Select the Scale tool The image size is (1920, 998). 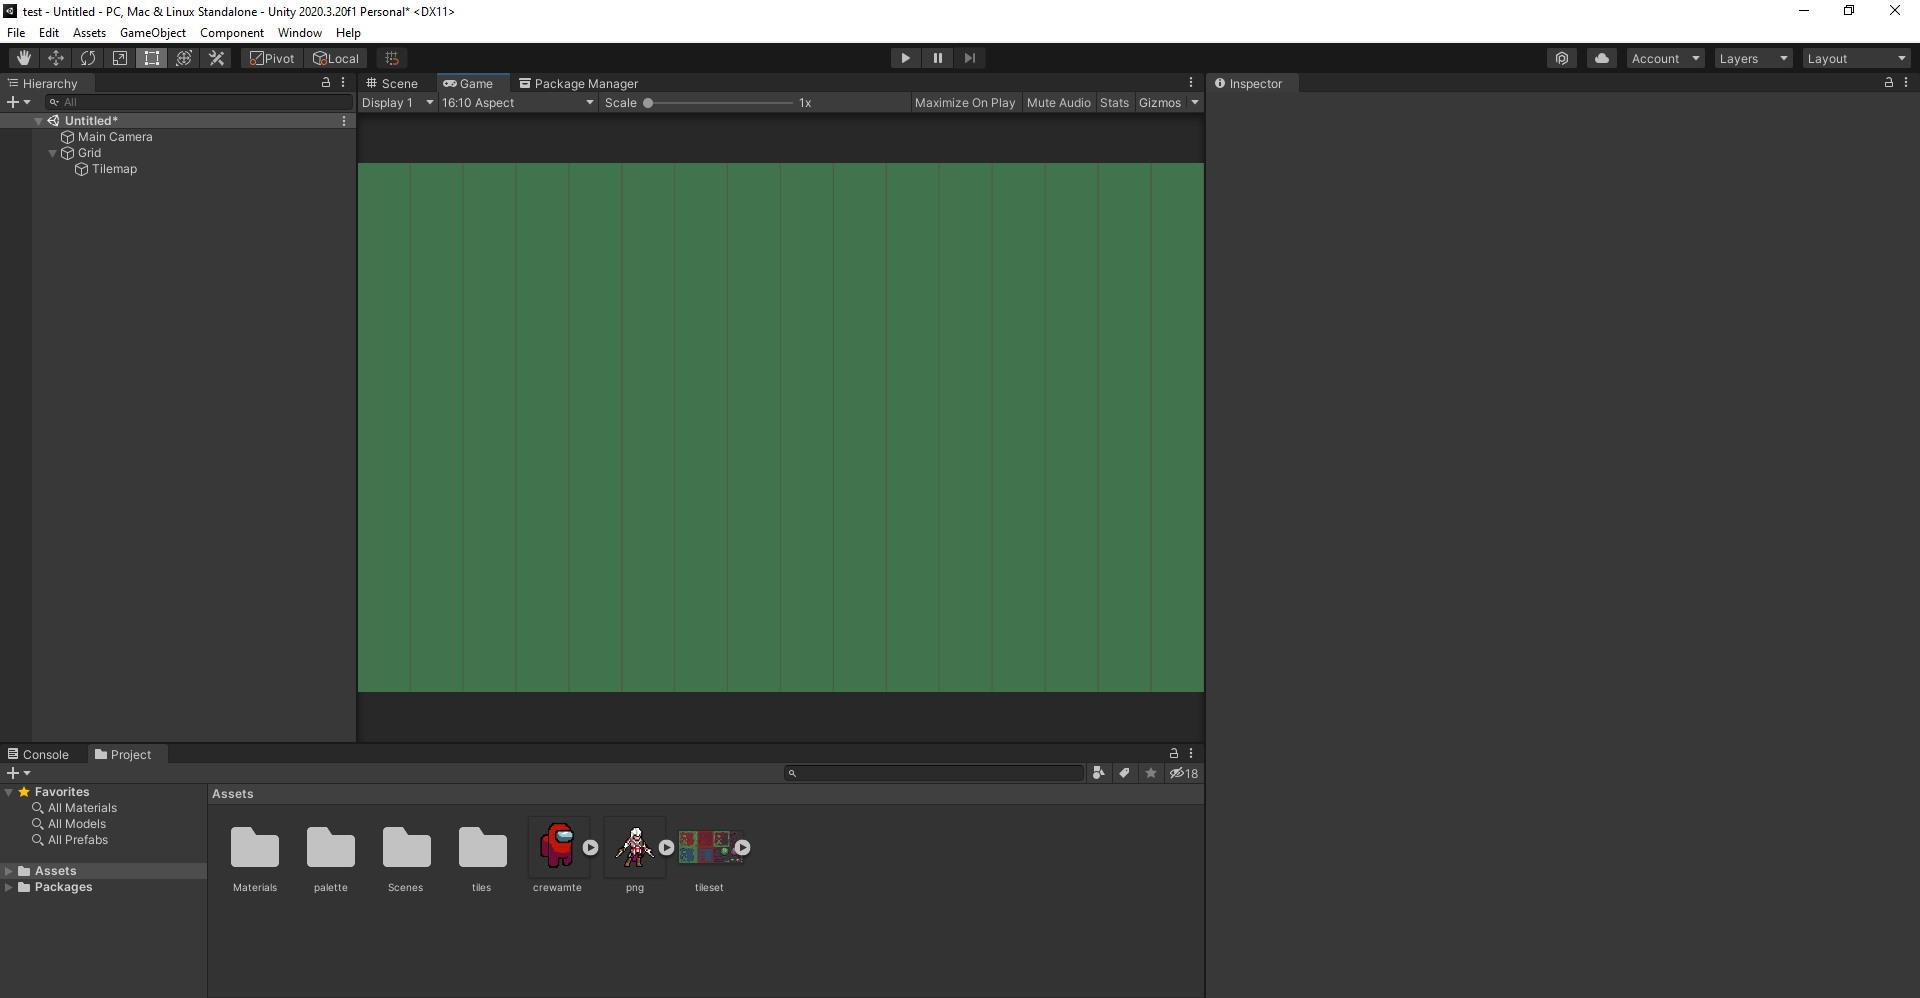click(x=120, y=58)
